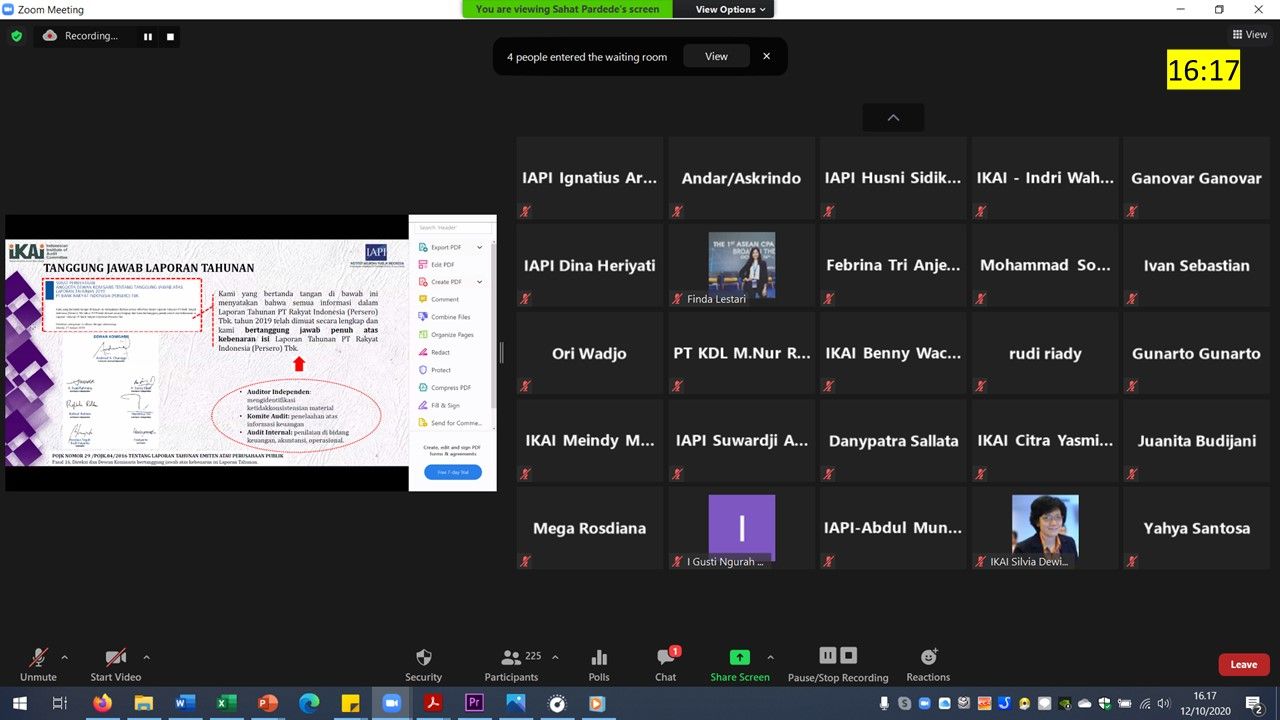The image size is (1280, 720).
Task: Click the View button in waiting room notification
Action: coord(717,56)
